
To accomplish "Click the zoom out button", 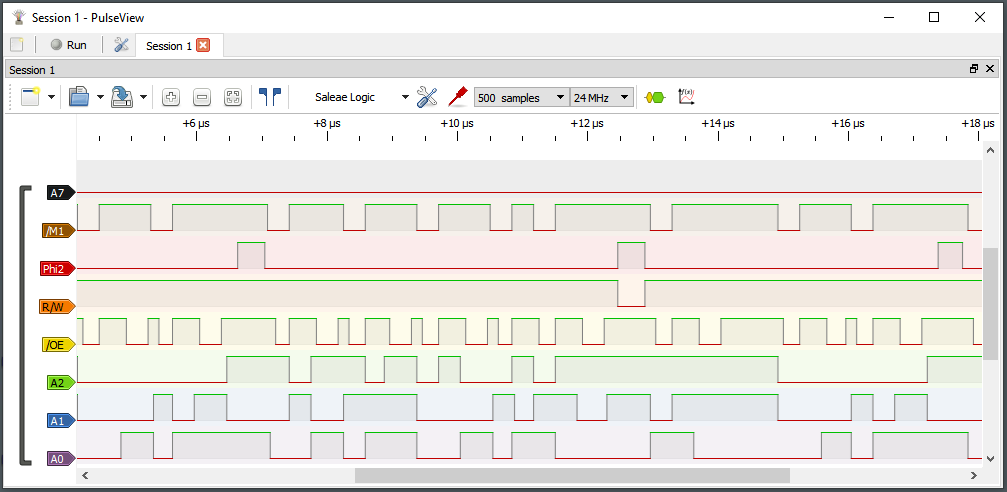I will tap(202, 97).
